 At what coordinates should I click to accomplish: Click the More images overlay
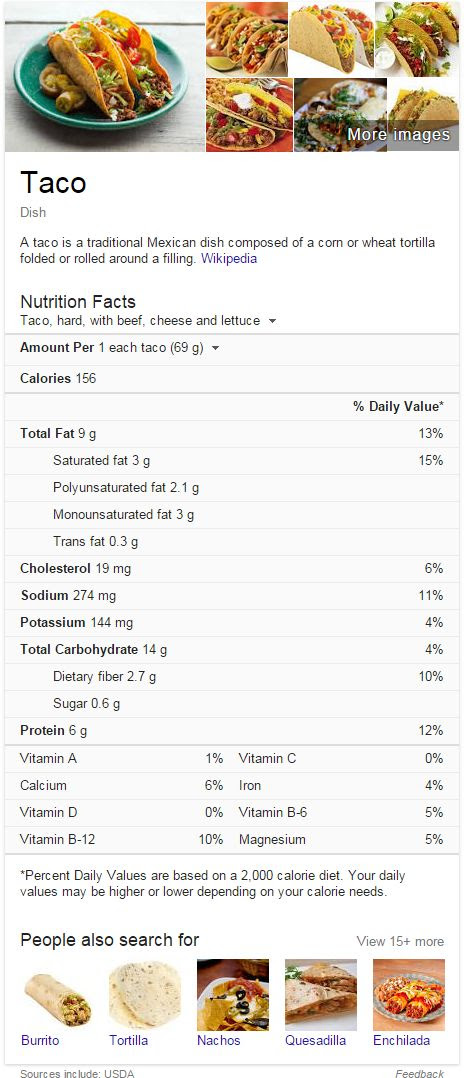click(x=399, y=135)
